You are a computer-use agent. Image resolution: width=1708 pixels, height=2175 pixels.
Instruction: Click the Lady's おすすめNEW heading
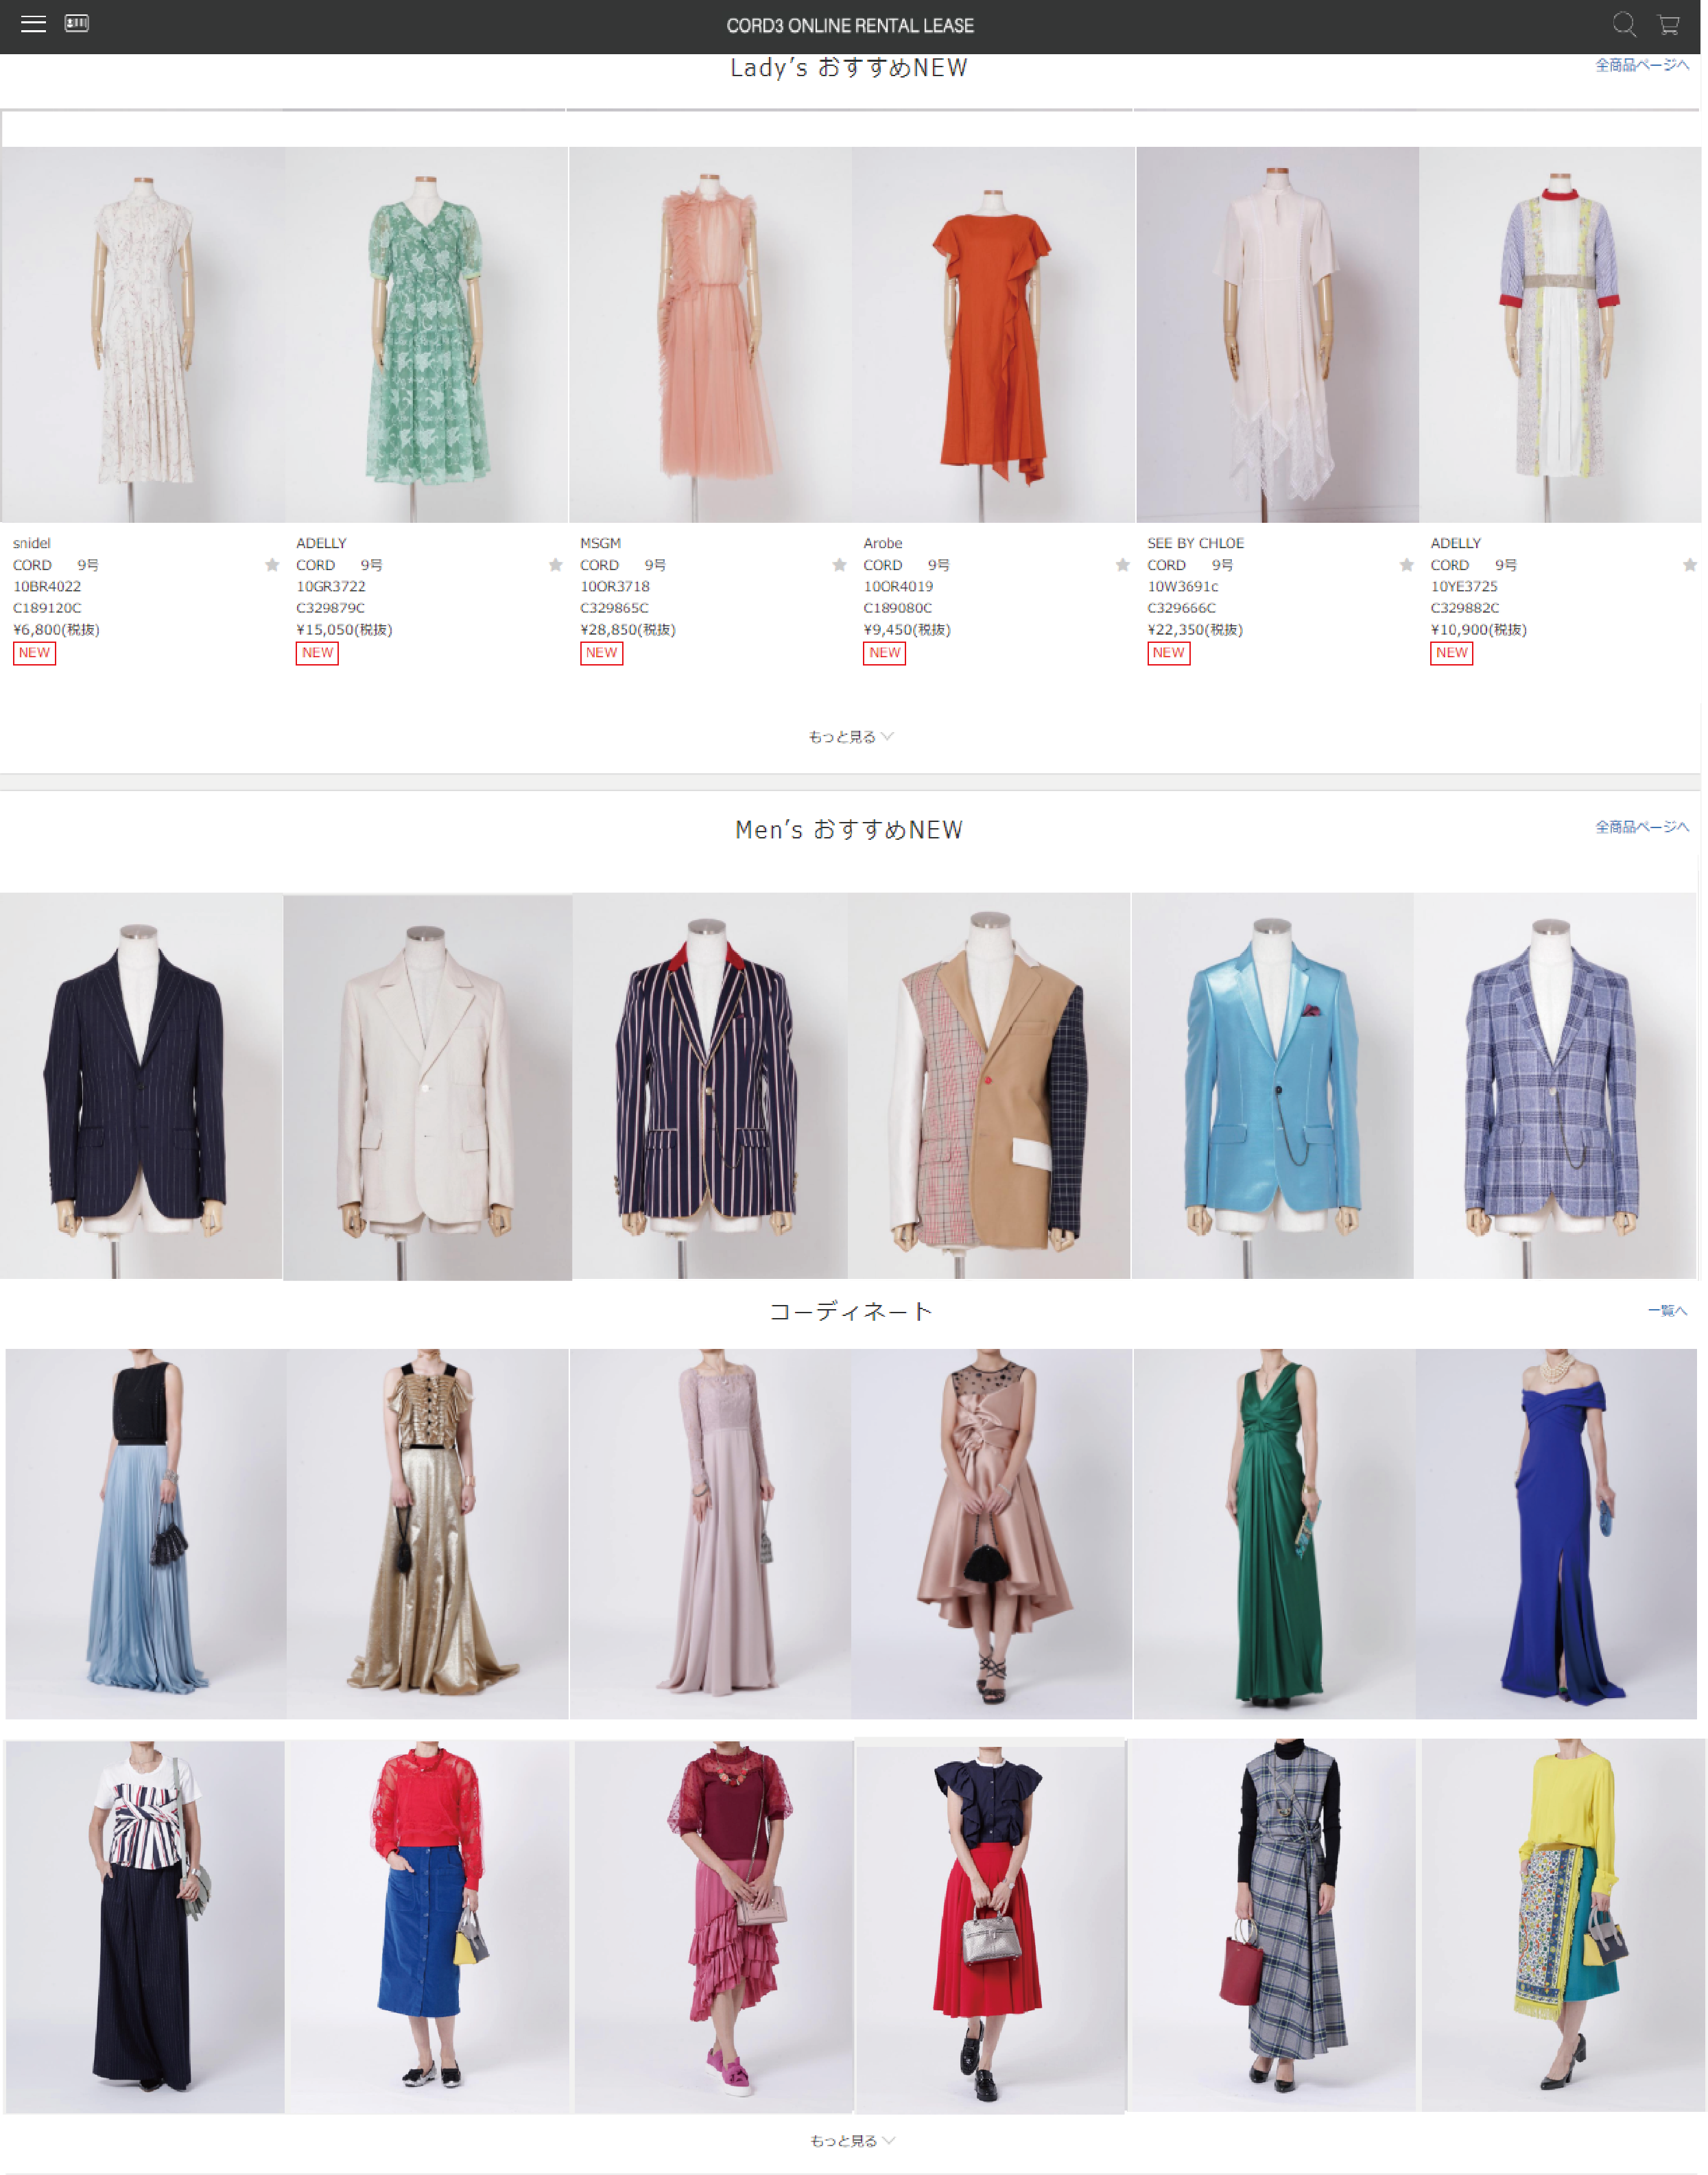tap(849, 68)
